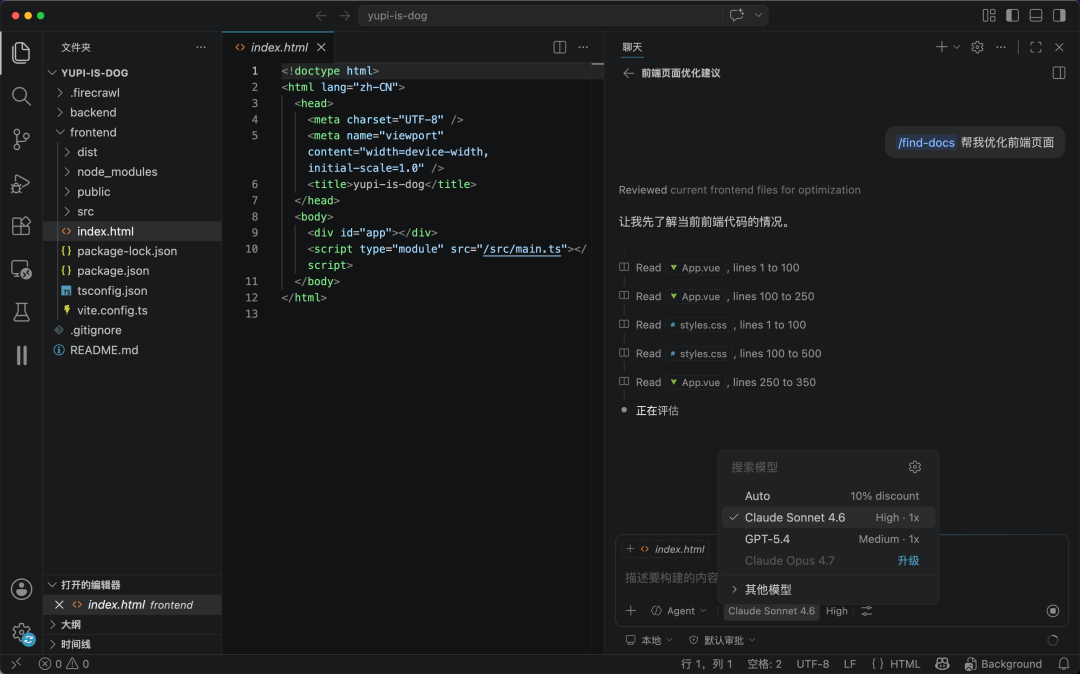The height and width of the screenshot is (674, 1080).
Task: Open vite.config.ts in file tree
Action: [132, 310]
